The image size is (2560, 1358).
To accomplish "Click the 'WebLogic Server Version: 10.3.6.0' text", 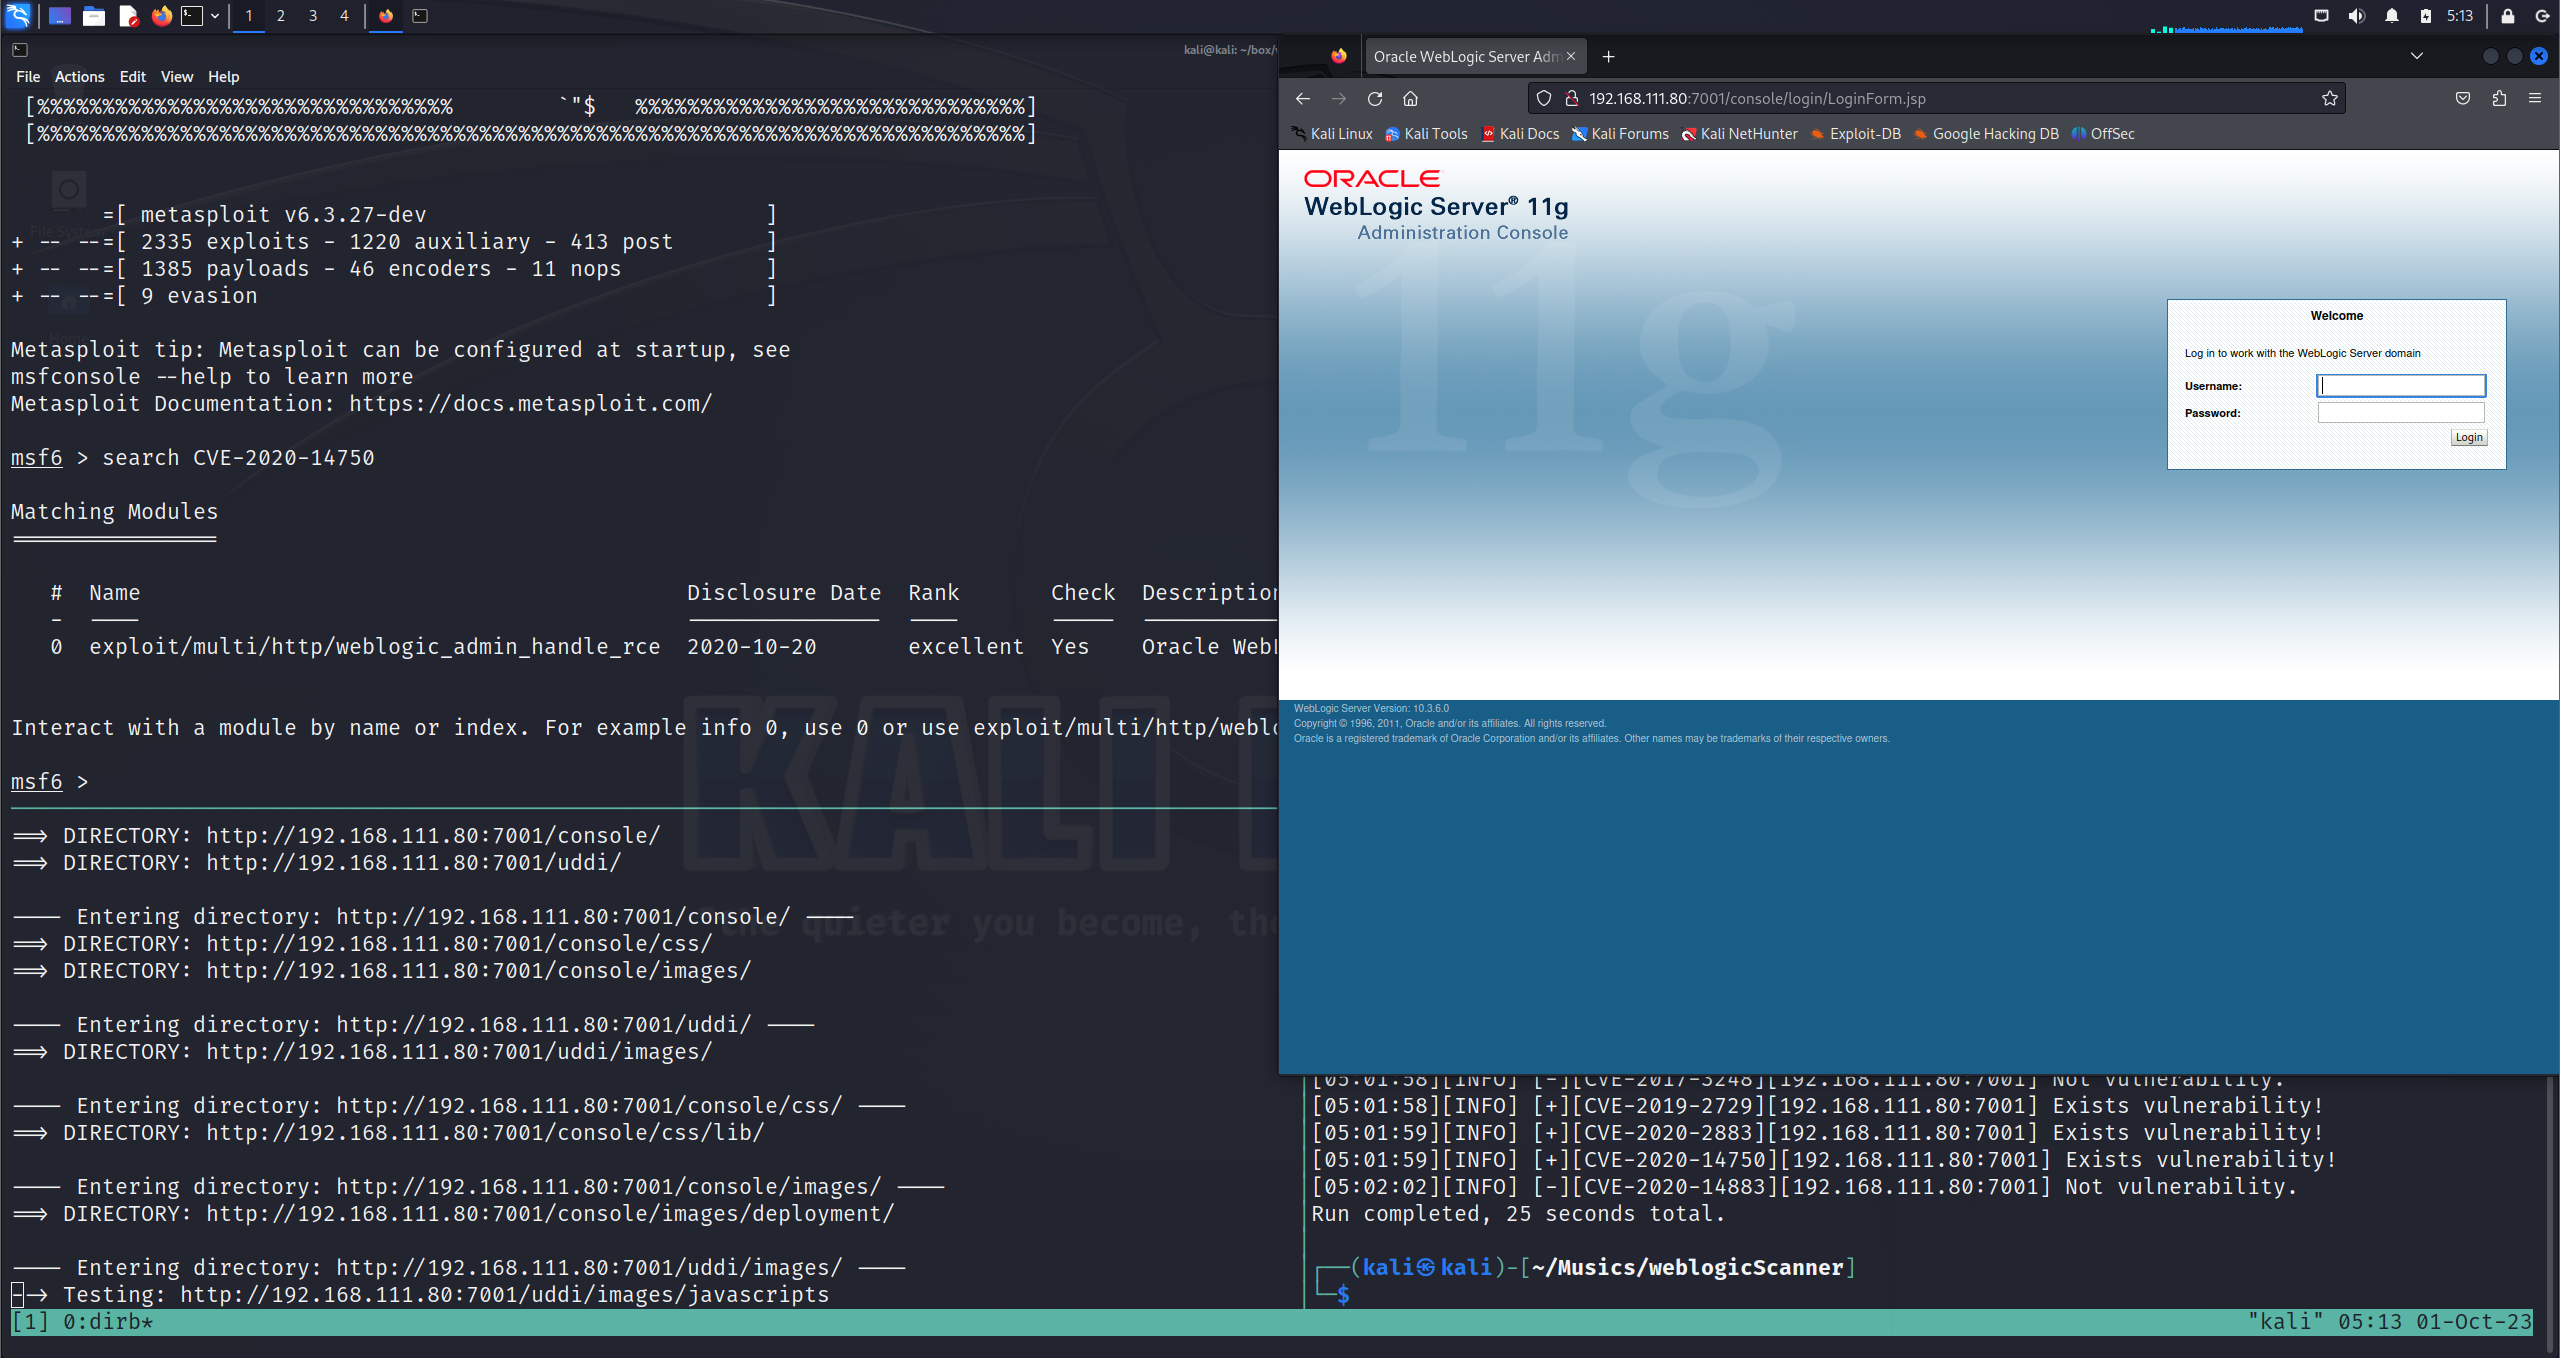I will 1371,709.
